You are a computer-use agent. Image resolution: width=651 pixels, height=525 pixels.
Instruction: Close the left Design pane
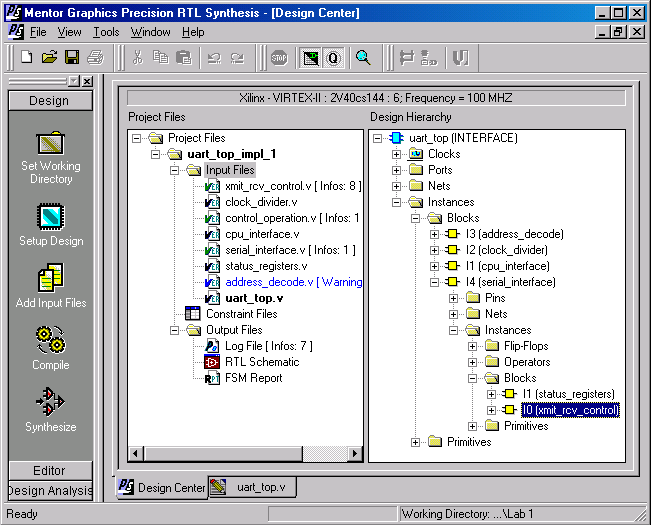[x=87, y=81]
